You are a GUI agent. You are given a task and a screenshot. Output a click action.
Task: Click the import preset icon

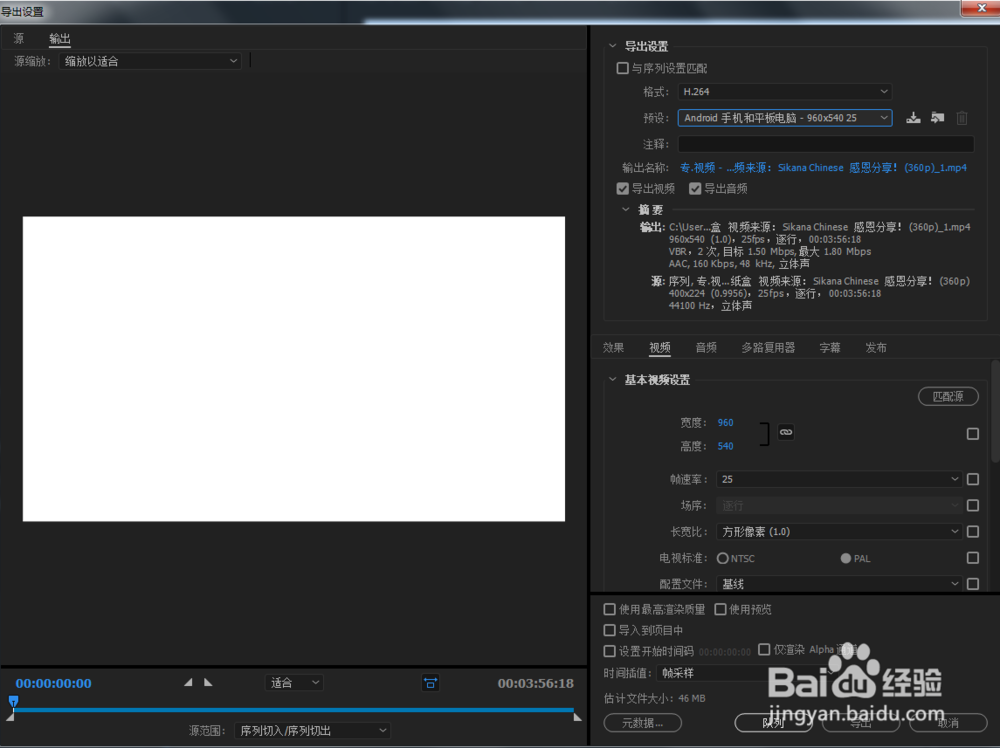938,118
